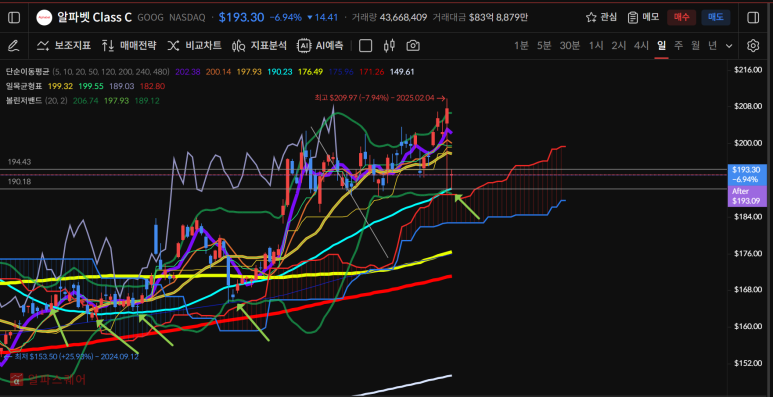Click the 194.43 horizontal line label
Image resolution: width=773 pixels, height=397 pixels.
tap(19, 162)
